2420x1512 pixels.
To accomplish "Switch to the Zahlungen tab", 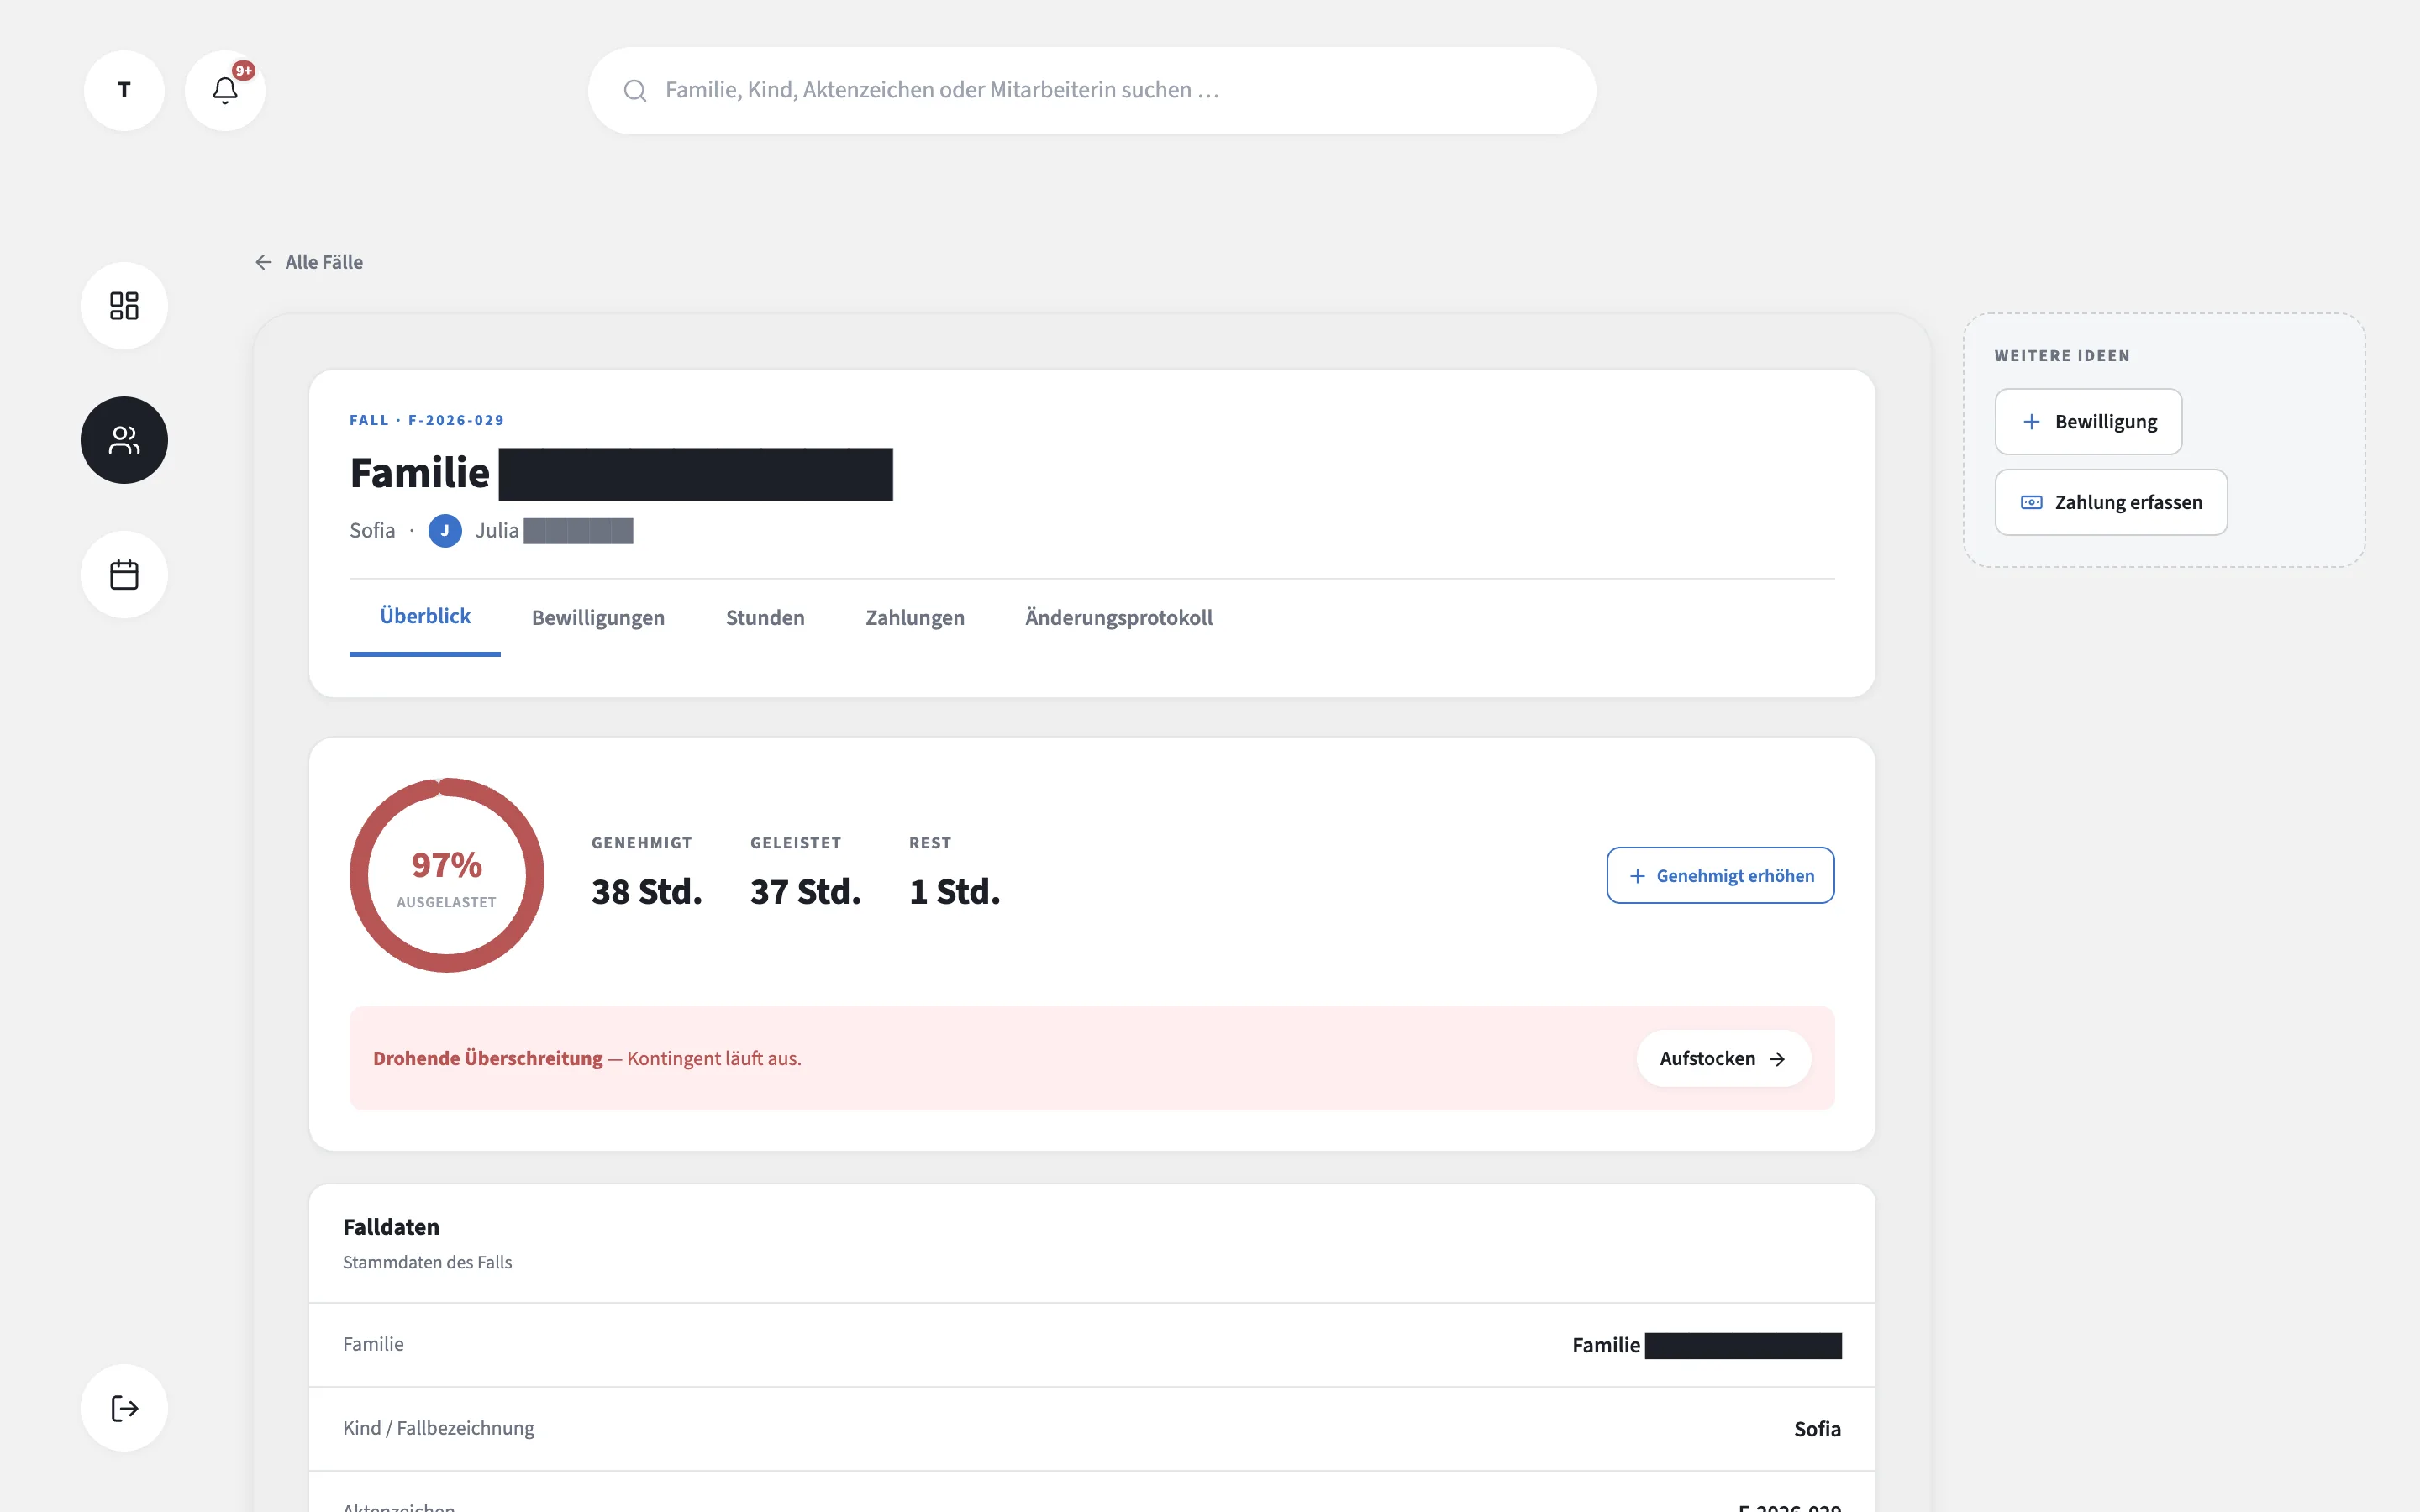I will pyautogui.click(x=915, y=618).
